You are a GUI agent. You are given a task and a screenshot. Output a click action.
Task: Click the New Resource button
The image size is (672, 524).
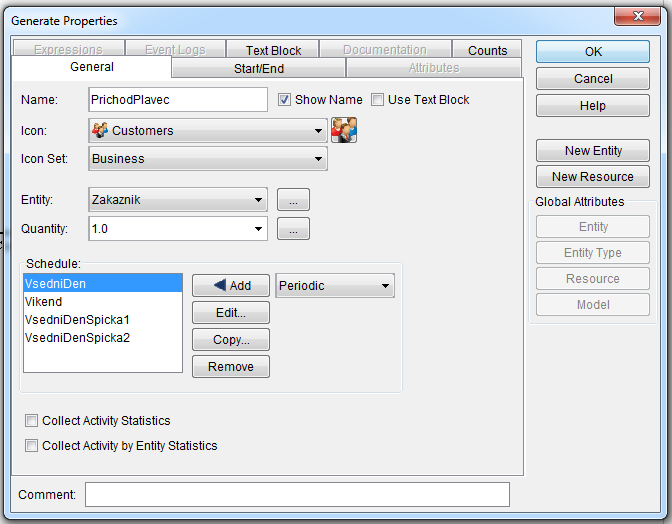tap(593, 177)
